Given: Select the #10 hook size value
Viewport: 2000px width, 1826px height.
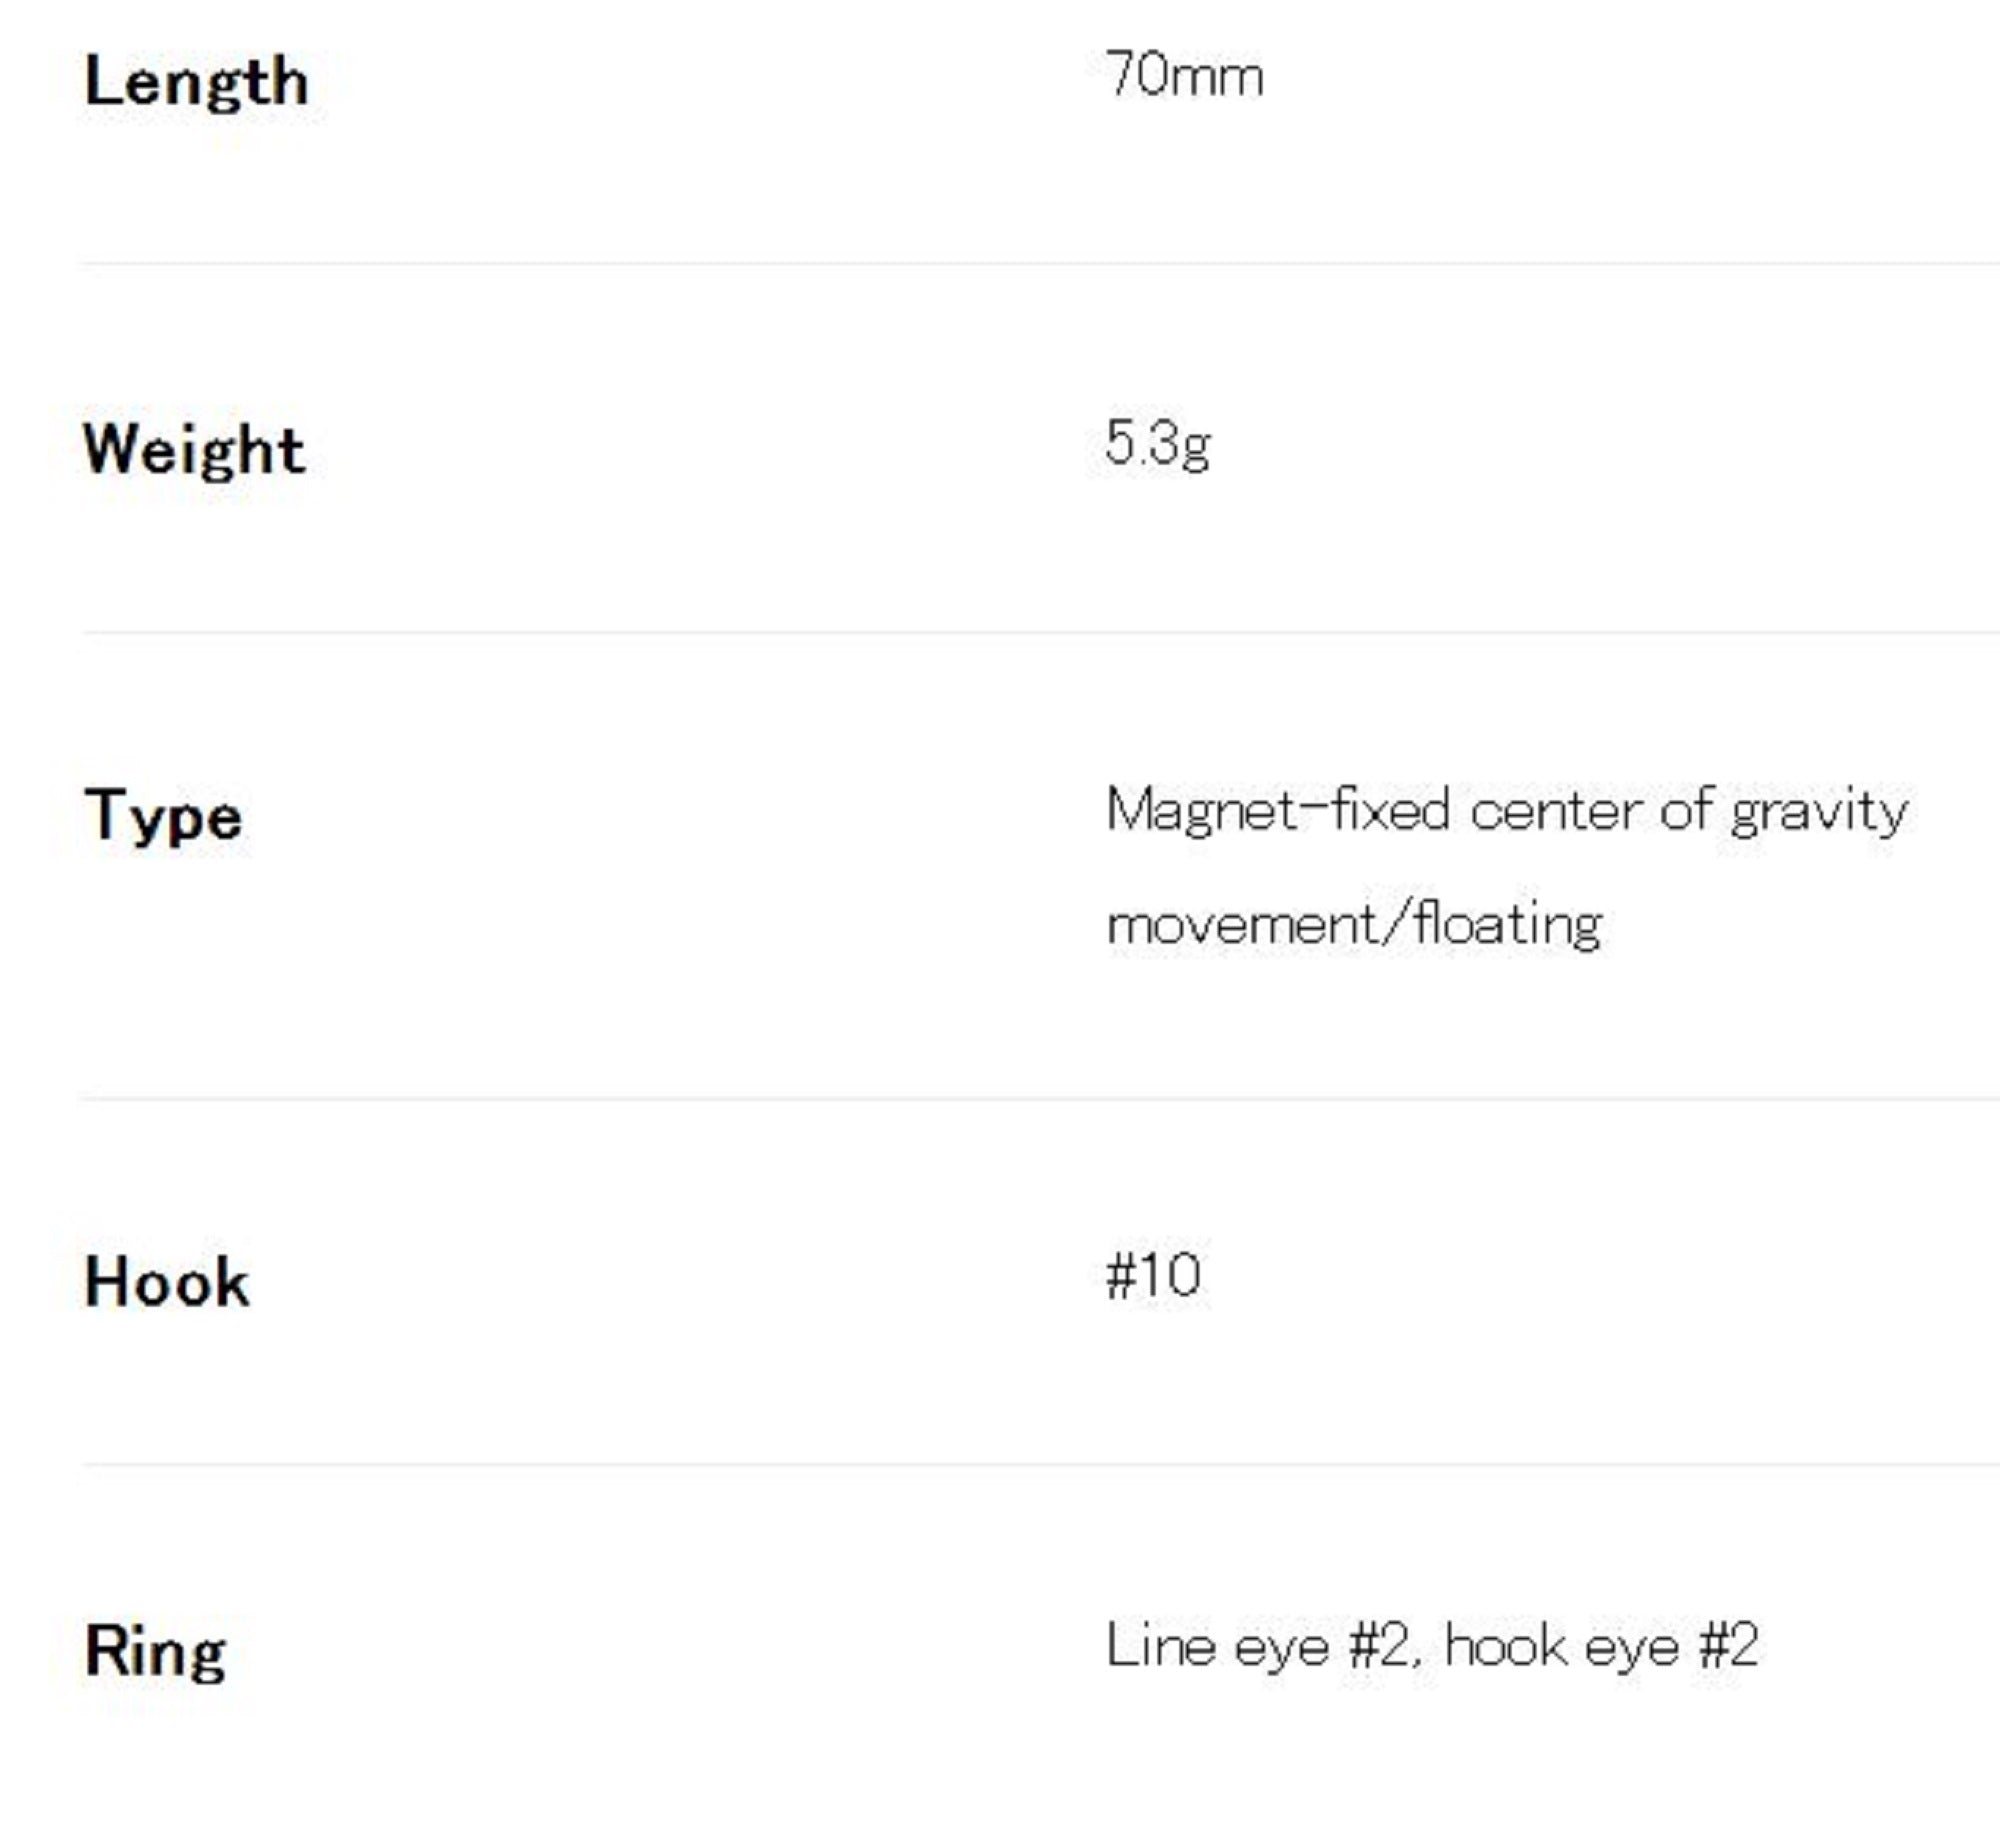Looking at the screenshot, I should click(x=1153, y=1276).
